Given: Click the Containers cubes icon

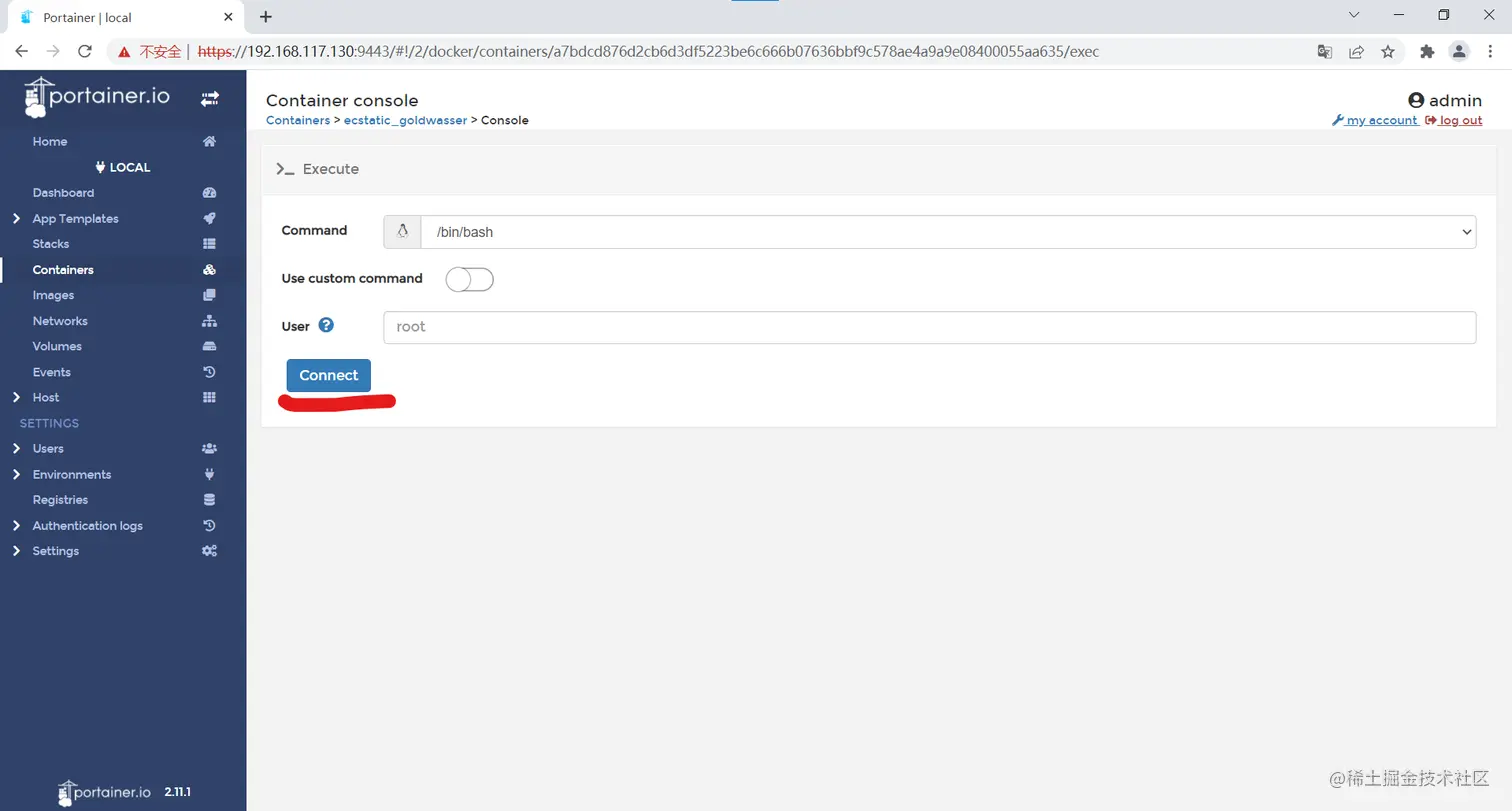Looking at the screenshot, I should (x=209, y=270).
